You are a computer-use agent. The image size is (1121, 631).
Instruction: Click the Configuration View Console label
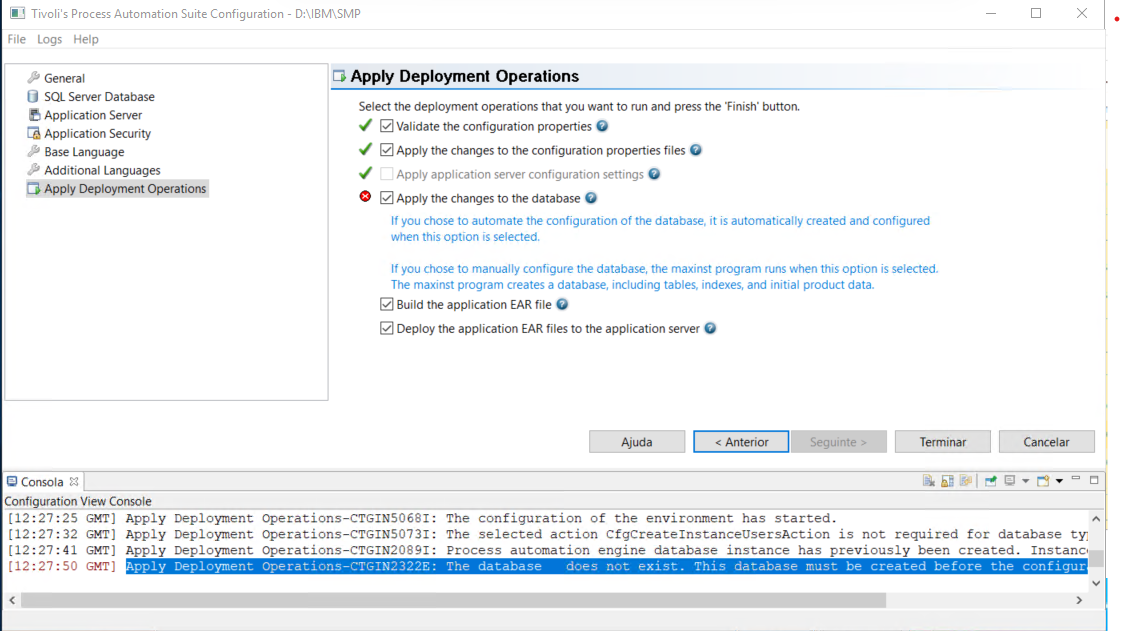tap(78, 501)
